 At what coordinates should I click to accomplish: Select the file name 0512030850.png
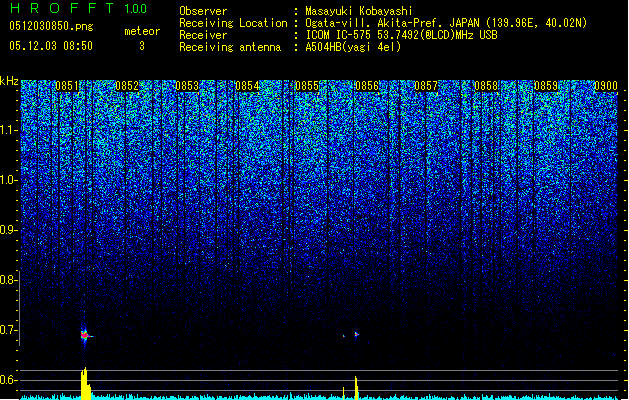(51, 26)
